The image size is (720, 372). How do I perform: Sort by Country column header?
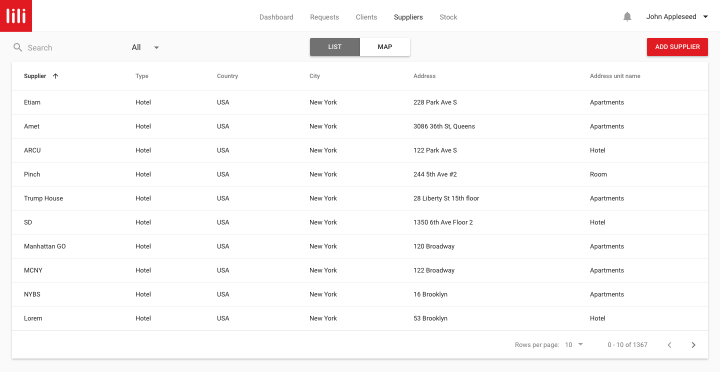(x=227, y=76)
